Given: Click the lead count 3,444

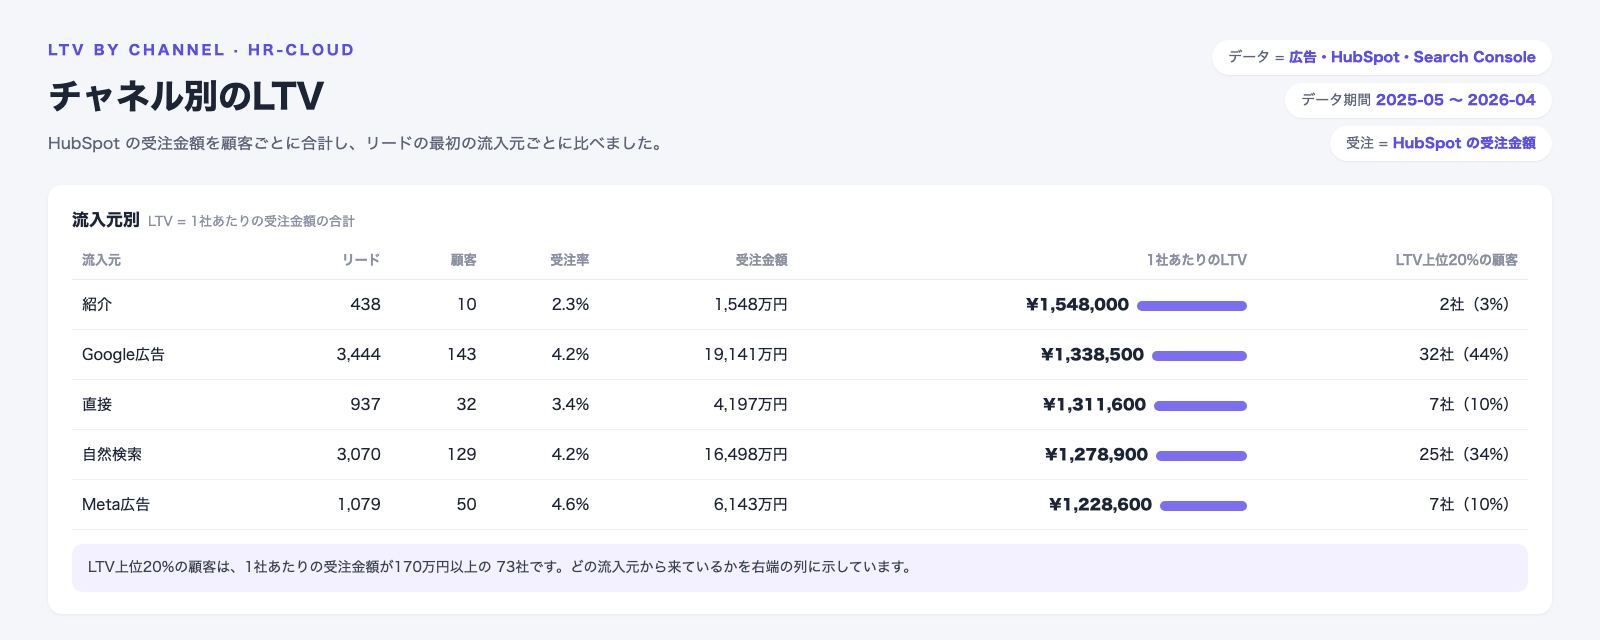Looking at the screenshot, I should [x=359, y=354].
